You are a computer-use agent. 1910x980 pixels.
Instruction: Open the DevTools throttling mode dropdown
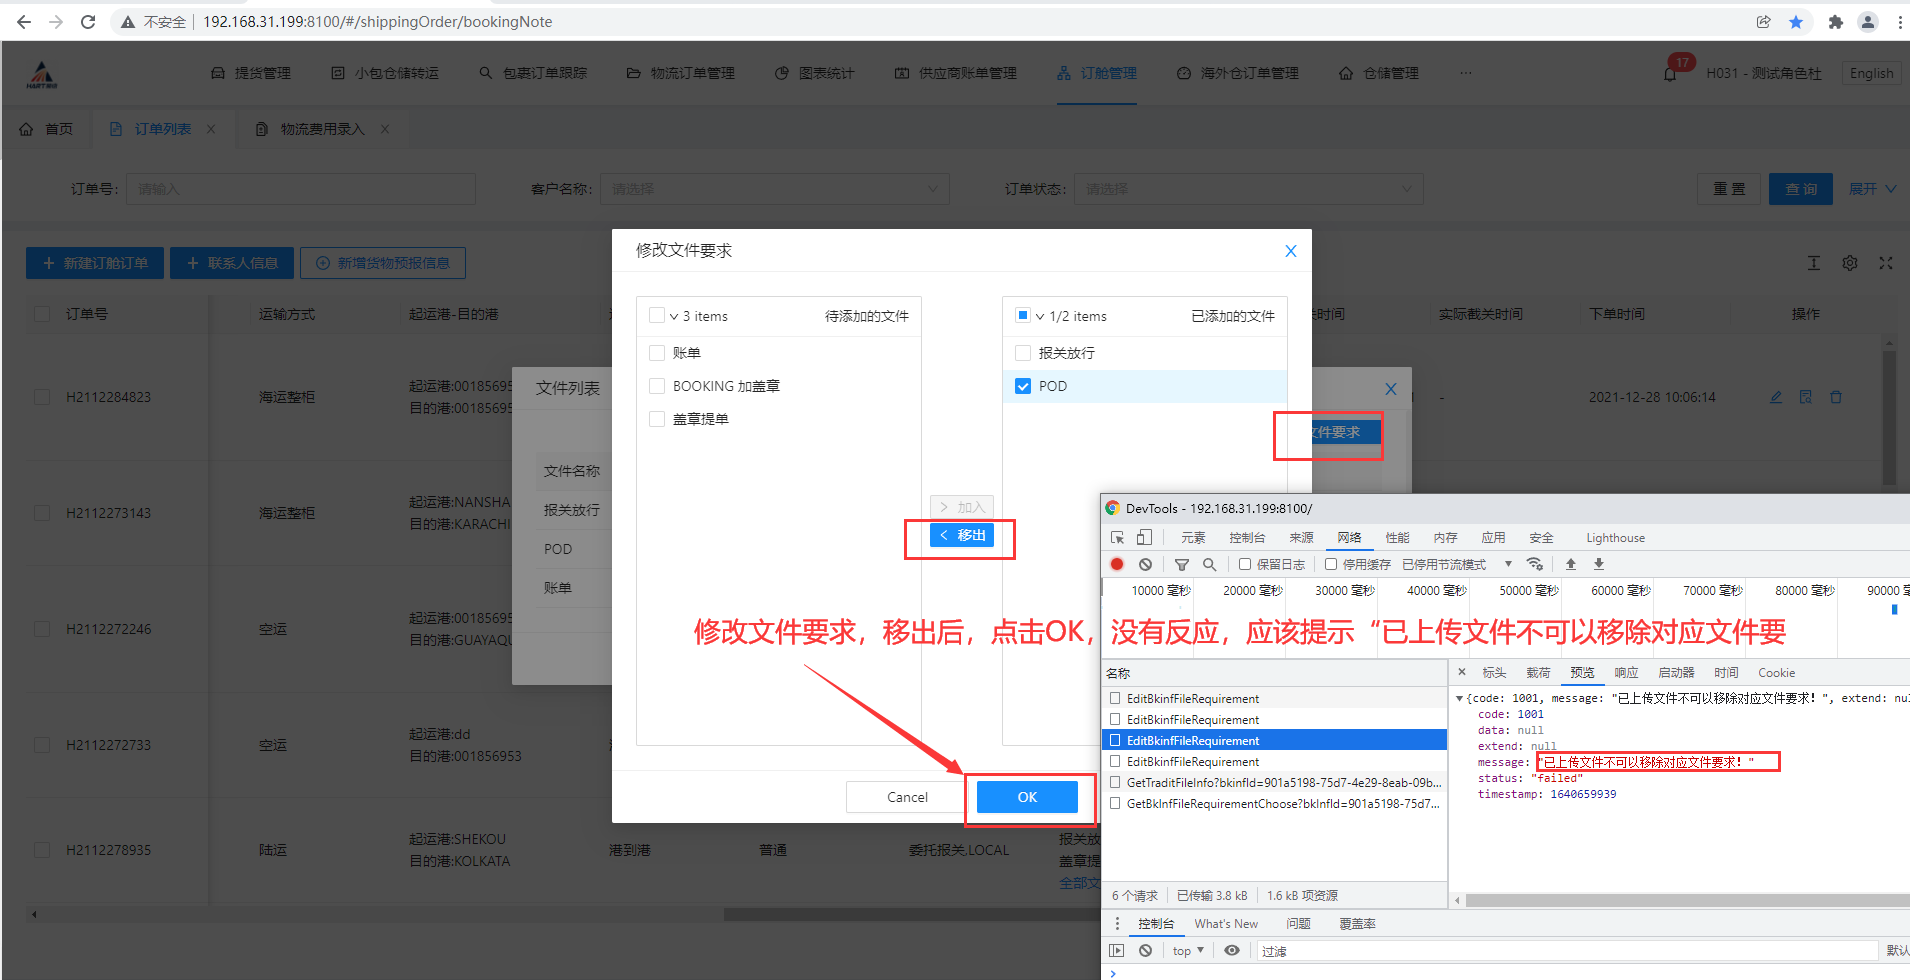pyautogui.click(x=1508, y=564)
